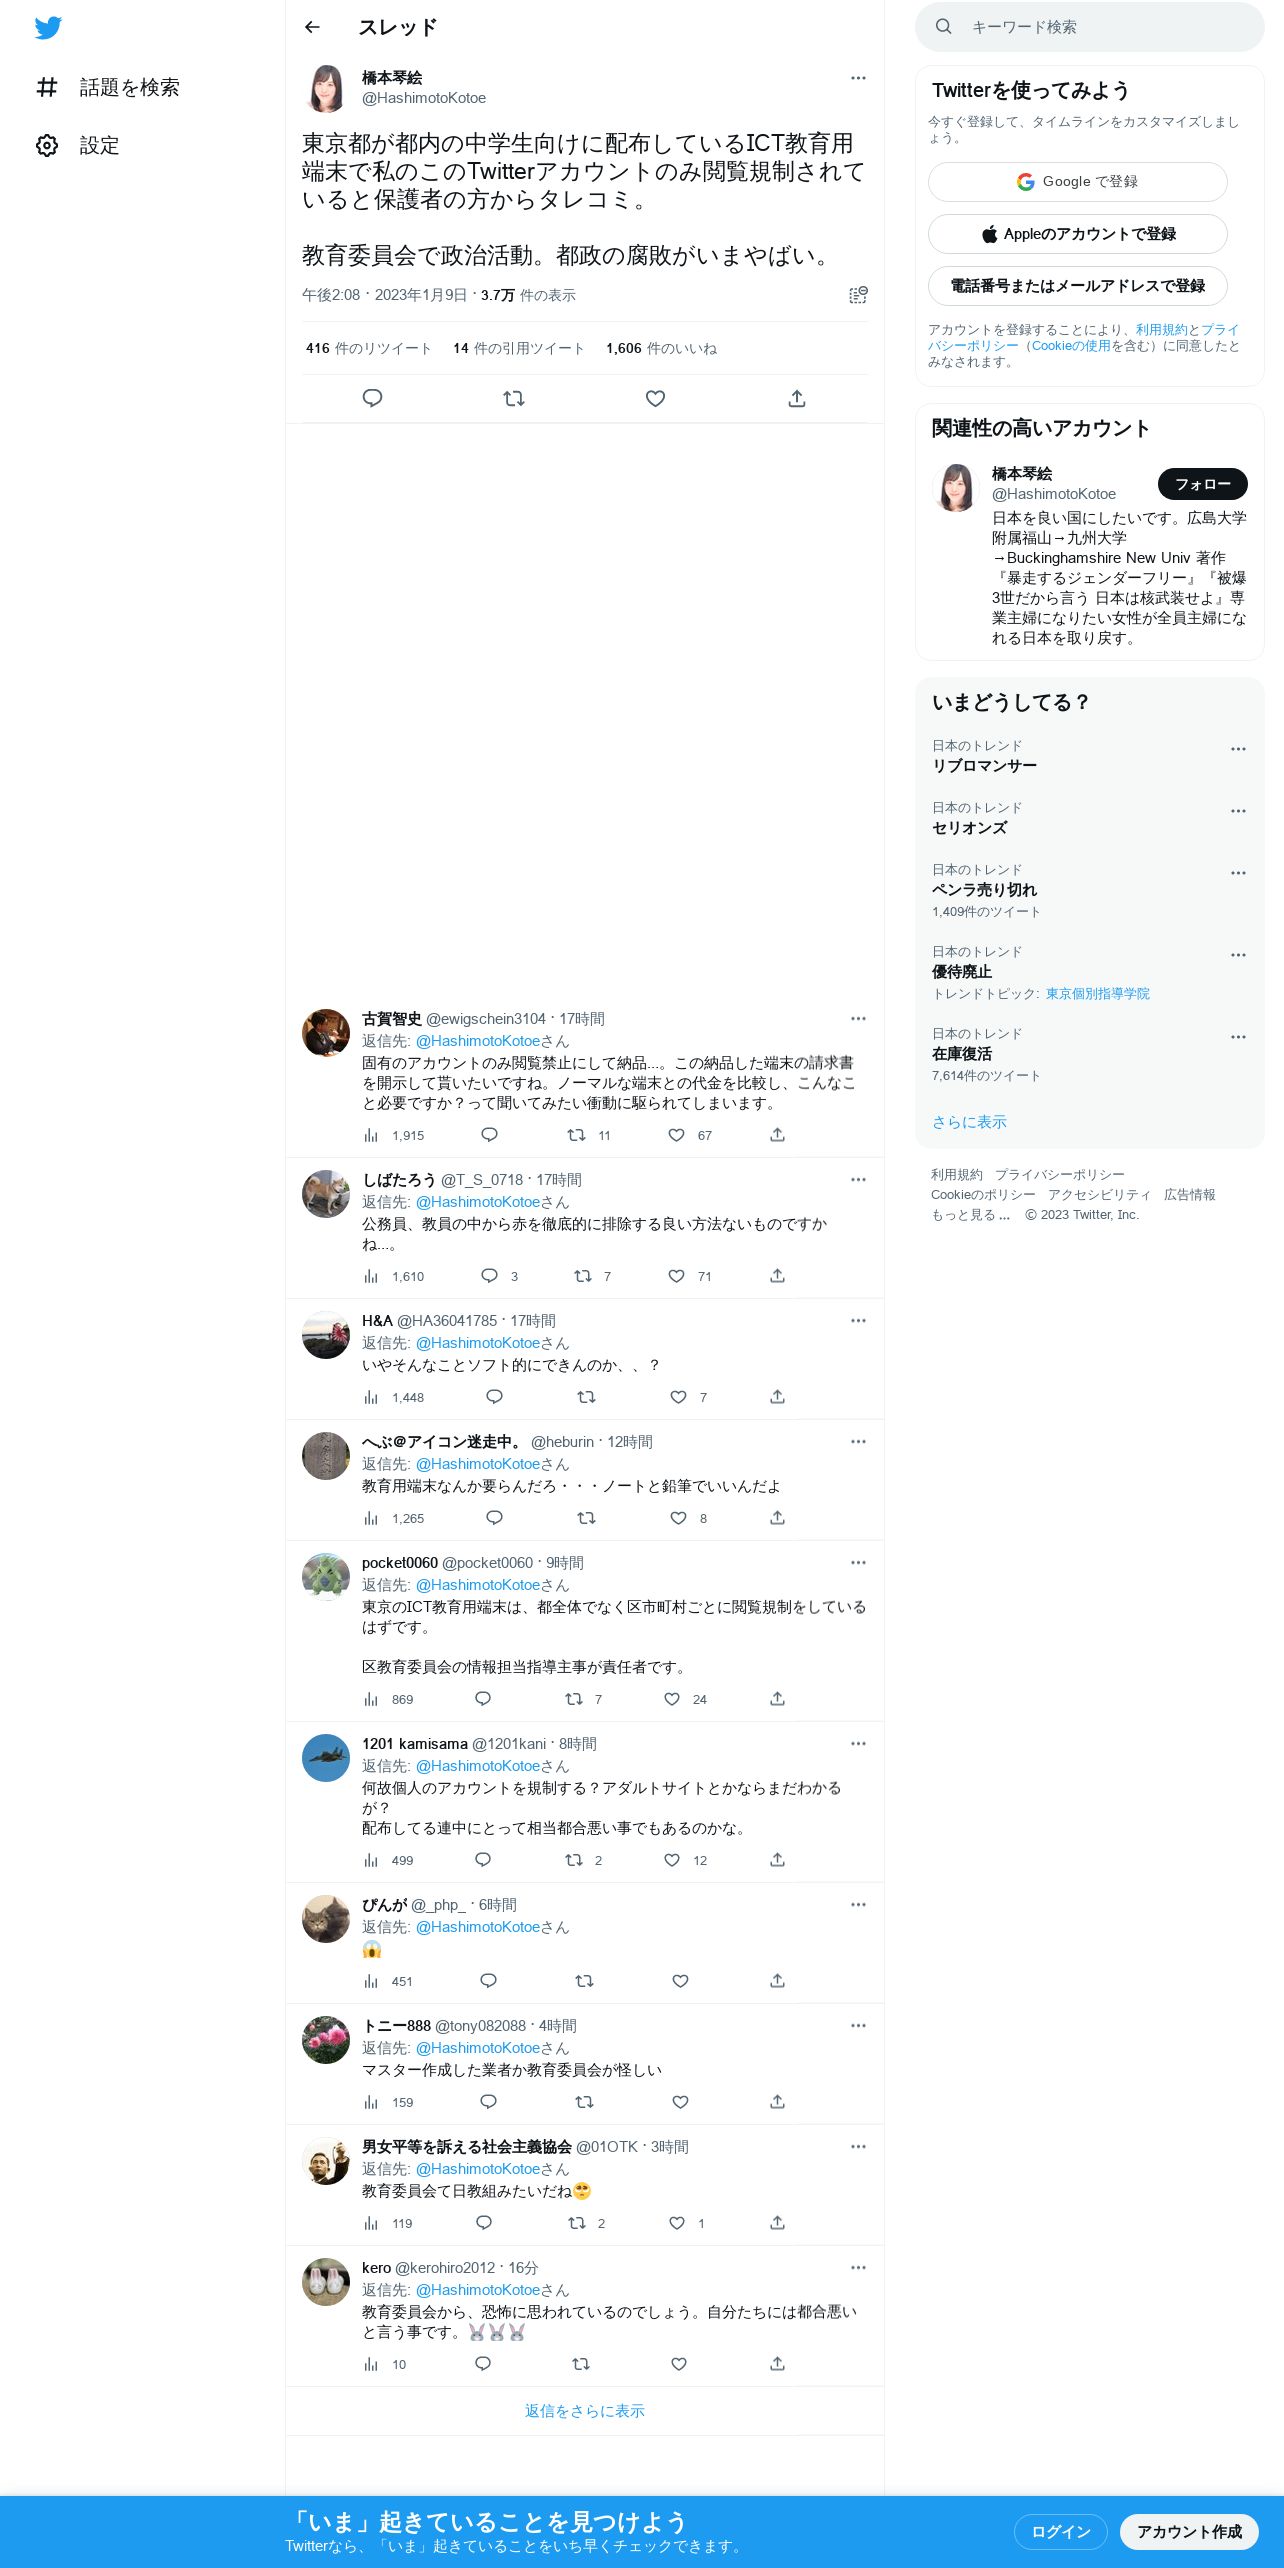The width and height of the screenshot is (1284, 2568).
Task: Show more replies via 返信をさらに表示
Action: tap(585, 2411)
